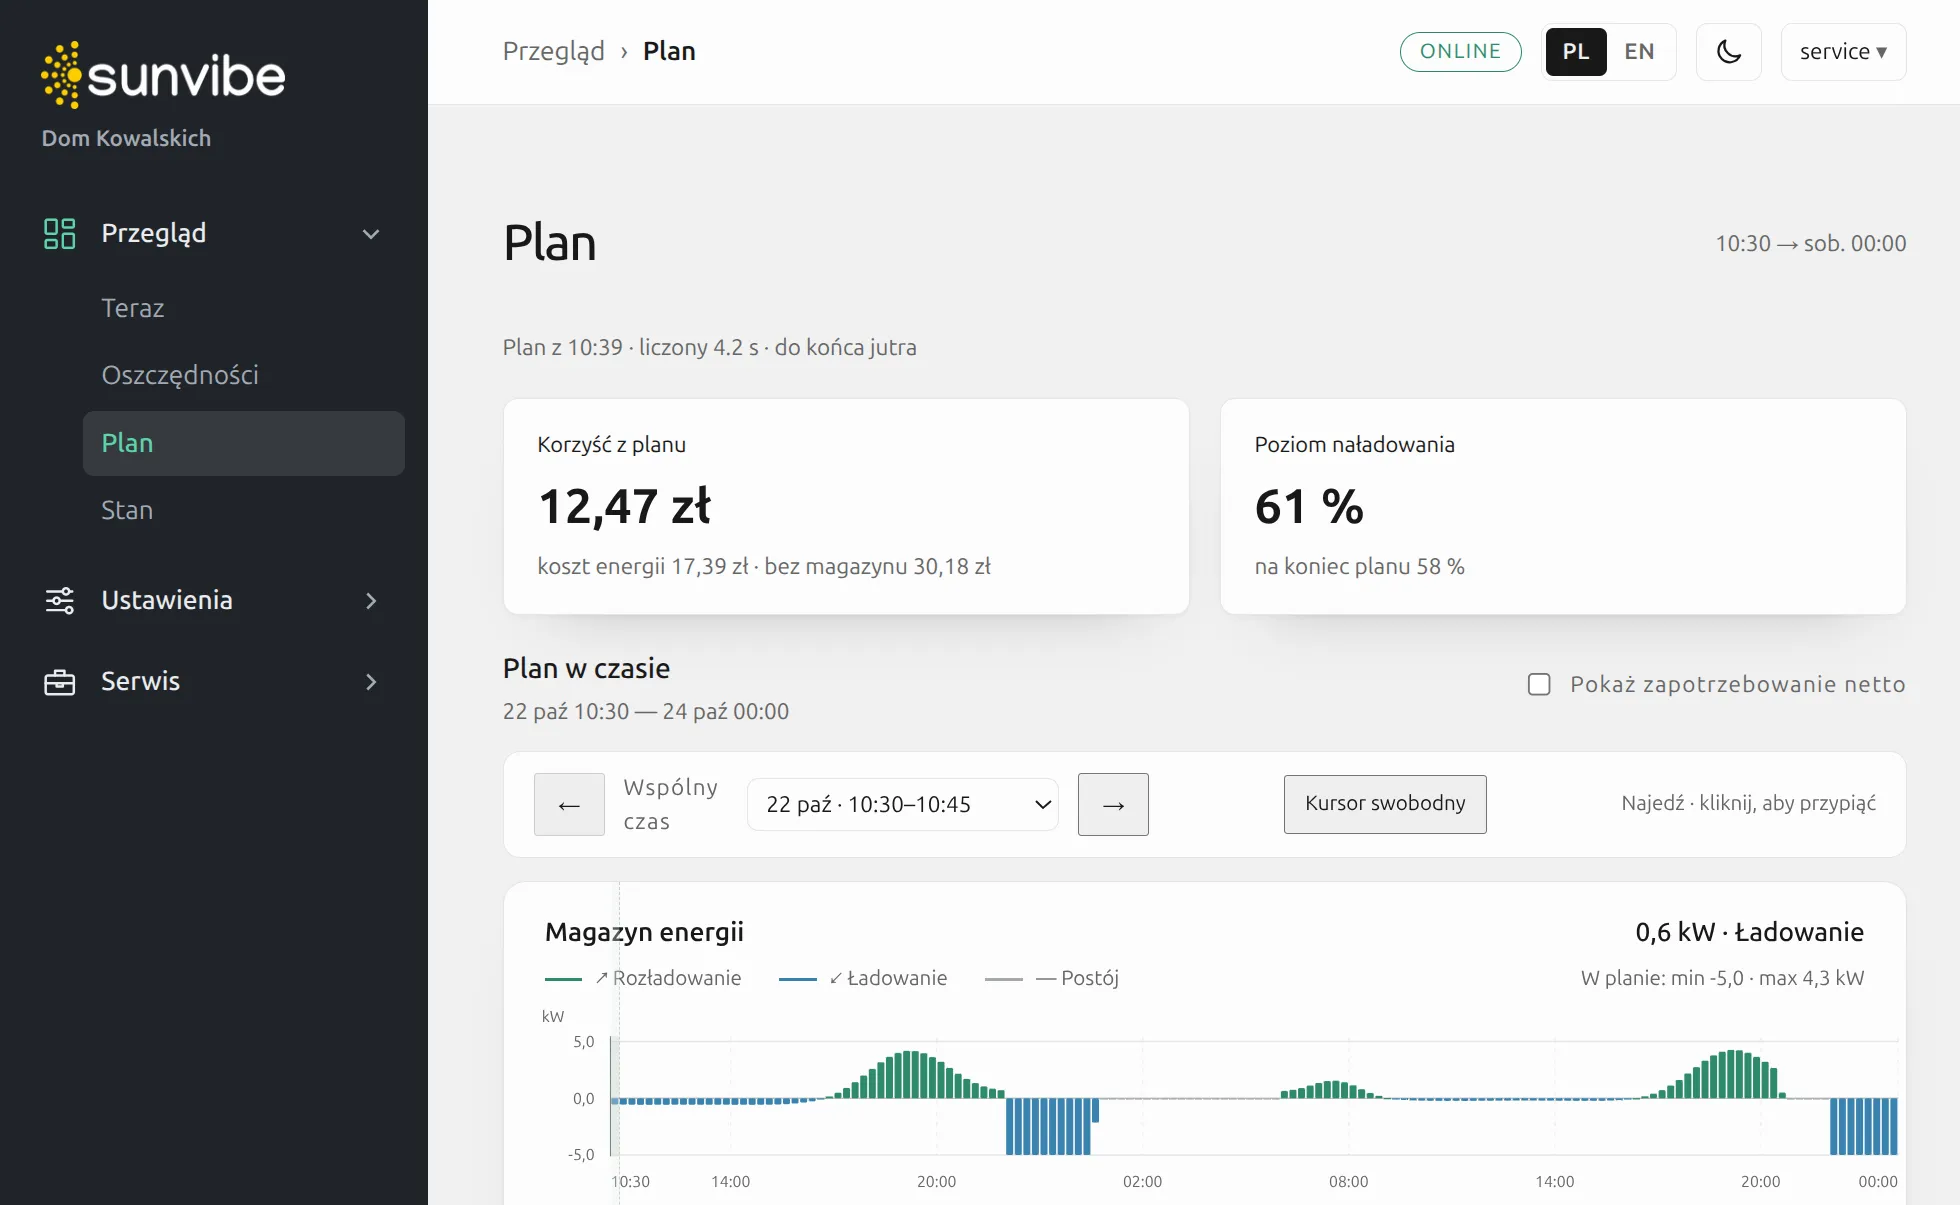Click the Ustawienia sliders icon
The height and width of the screenshot is (1205, 1960).
tap(60, 600)
